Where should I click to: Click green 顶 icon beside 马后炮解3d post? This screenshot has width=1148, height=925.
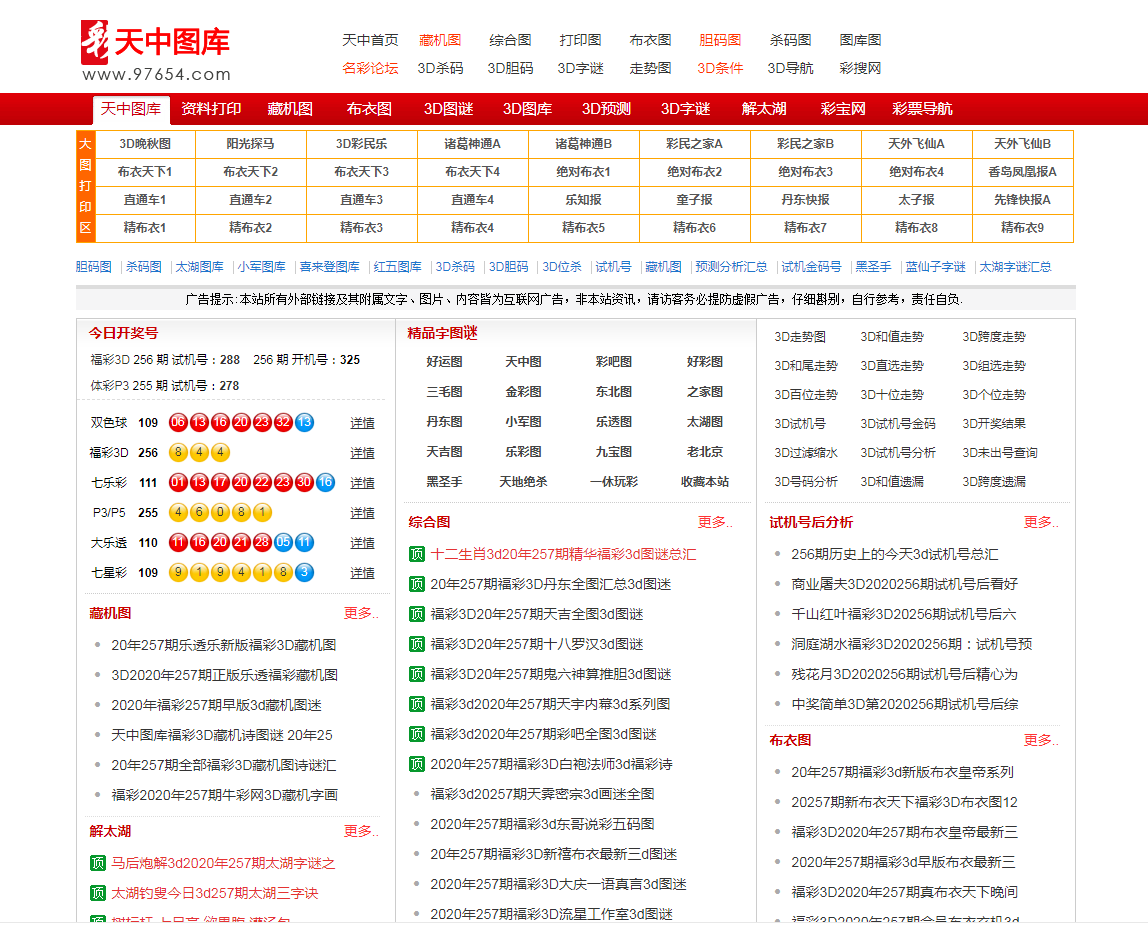click(x=97, y=863)
